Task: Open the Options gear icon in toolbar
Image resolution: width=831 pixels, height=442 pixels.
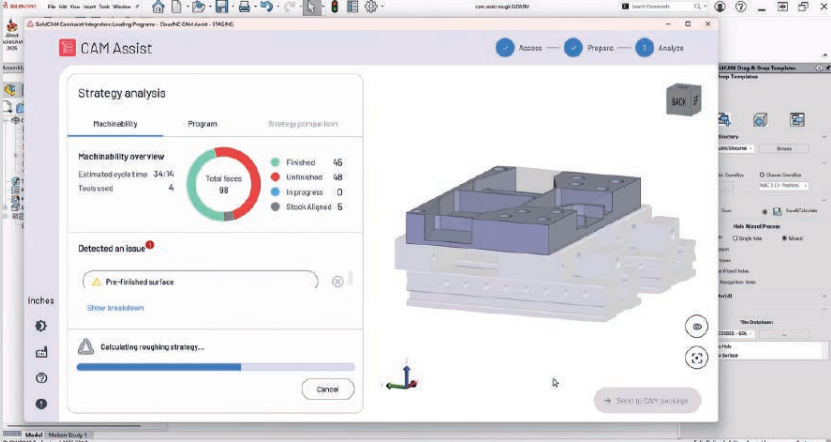Action: (x=371, y=7)
